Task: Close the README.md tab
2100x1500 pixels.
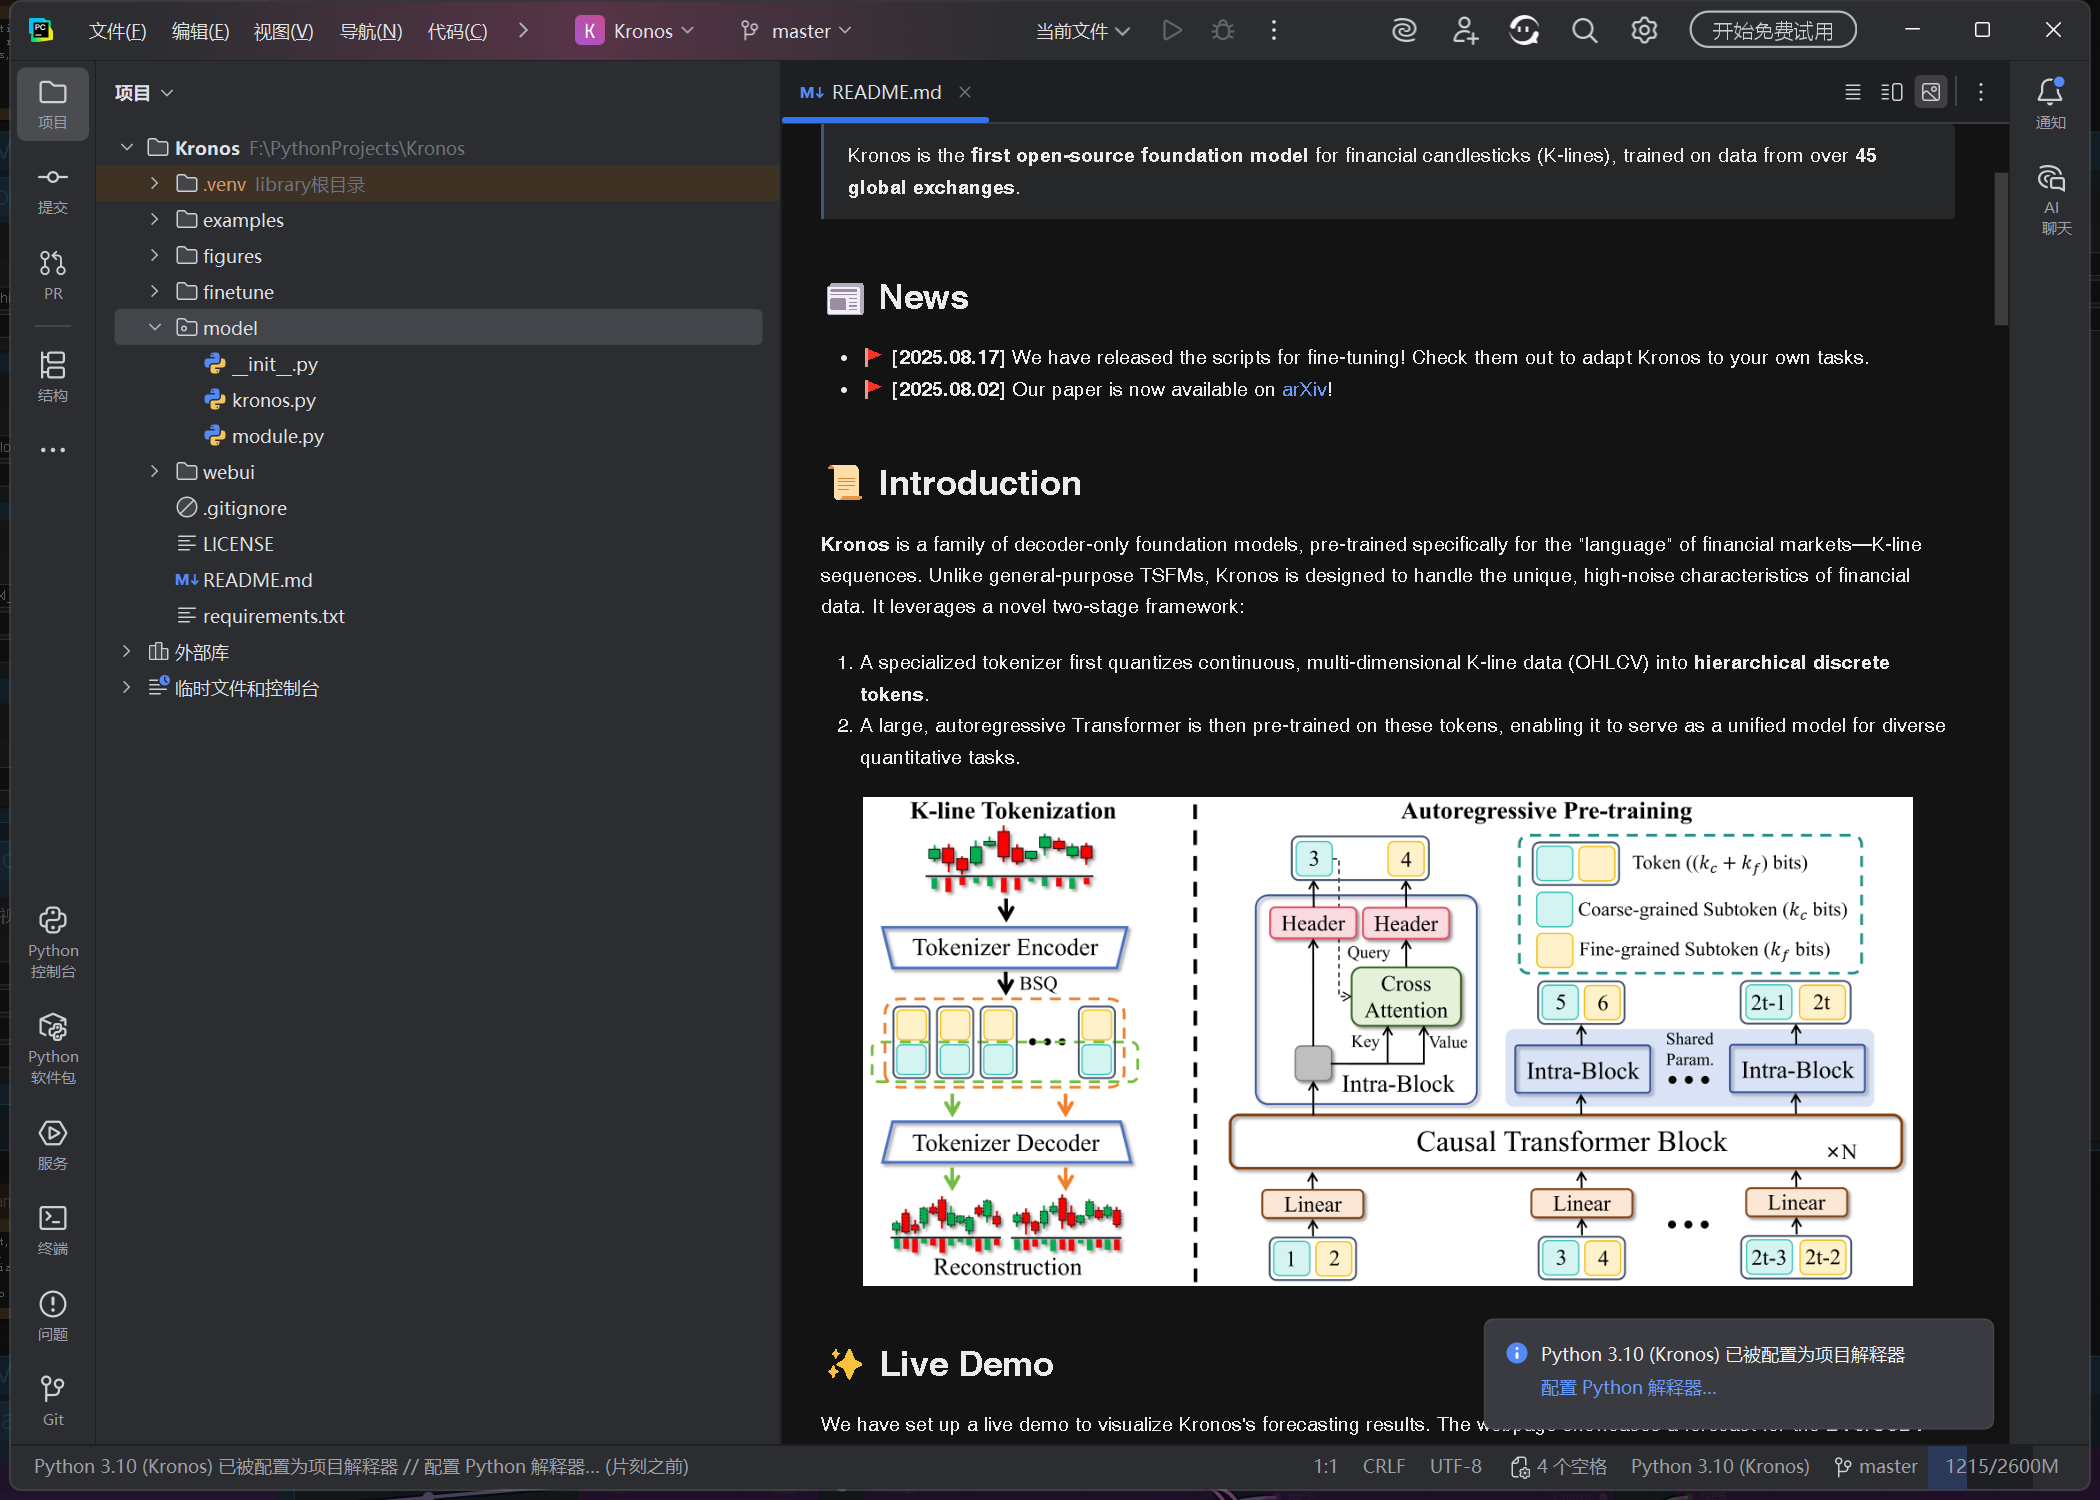Action: pyautogui.click(x=965, y=92)
